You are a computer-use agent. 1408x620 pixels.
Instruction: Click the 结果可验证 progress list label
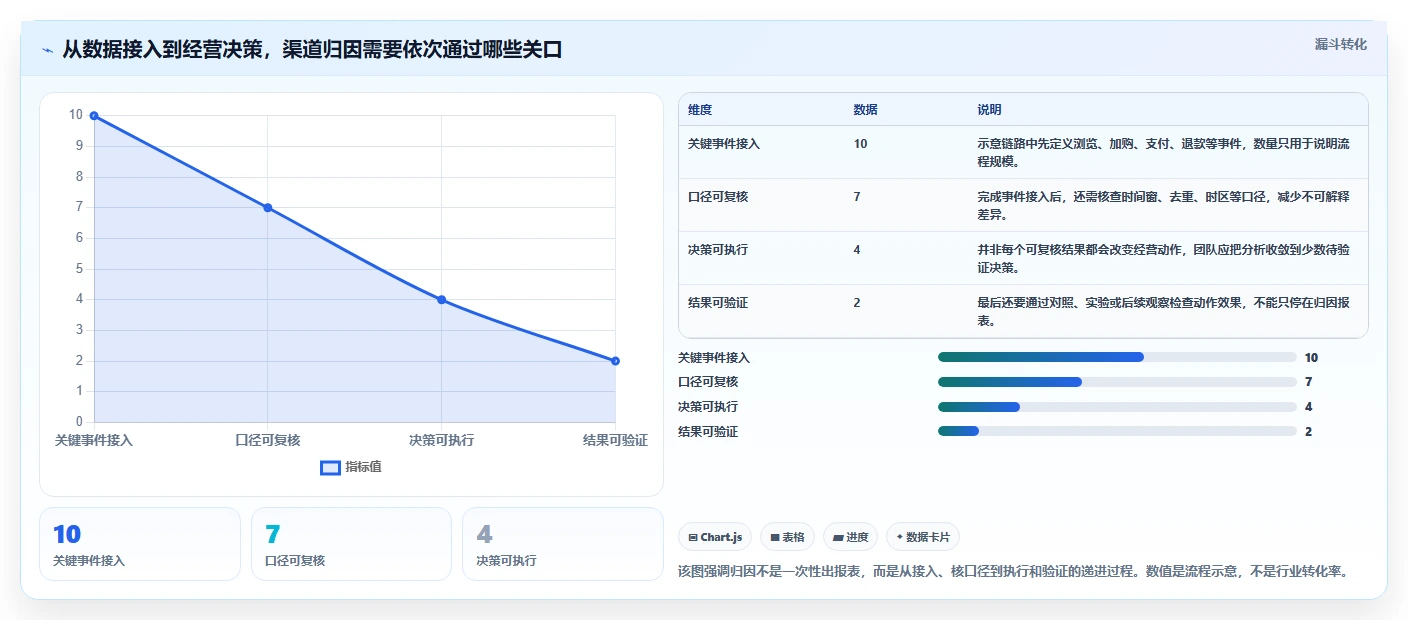[x=708, y=432]
